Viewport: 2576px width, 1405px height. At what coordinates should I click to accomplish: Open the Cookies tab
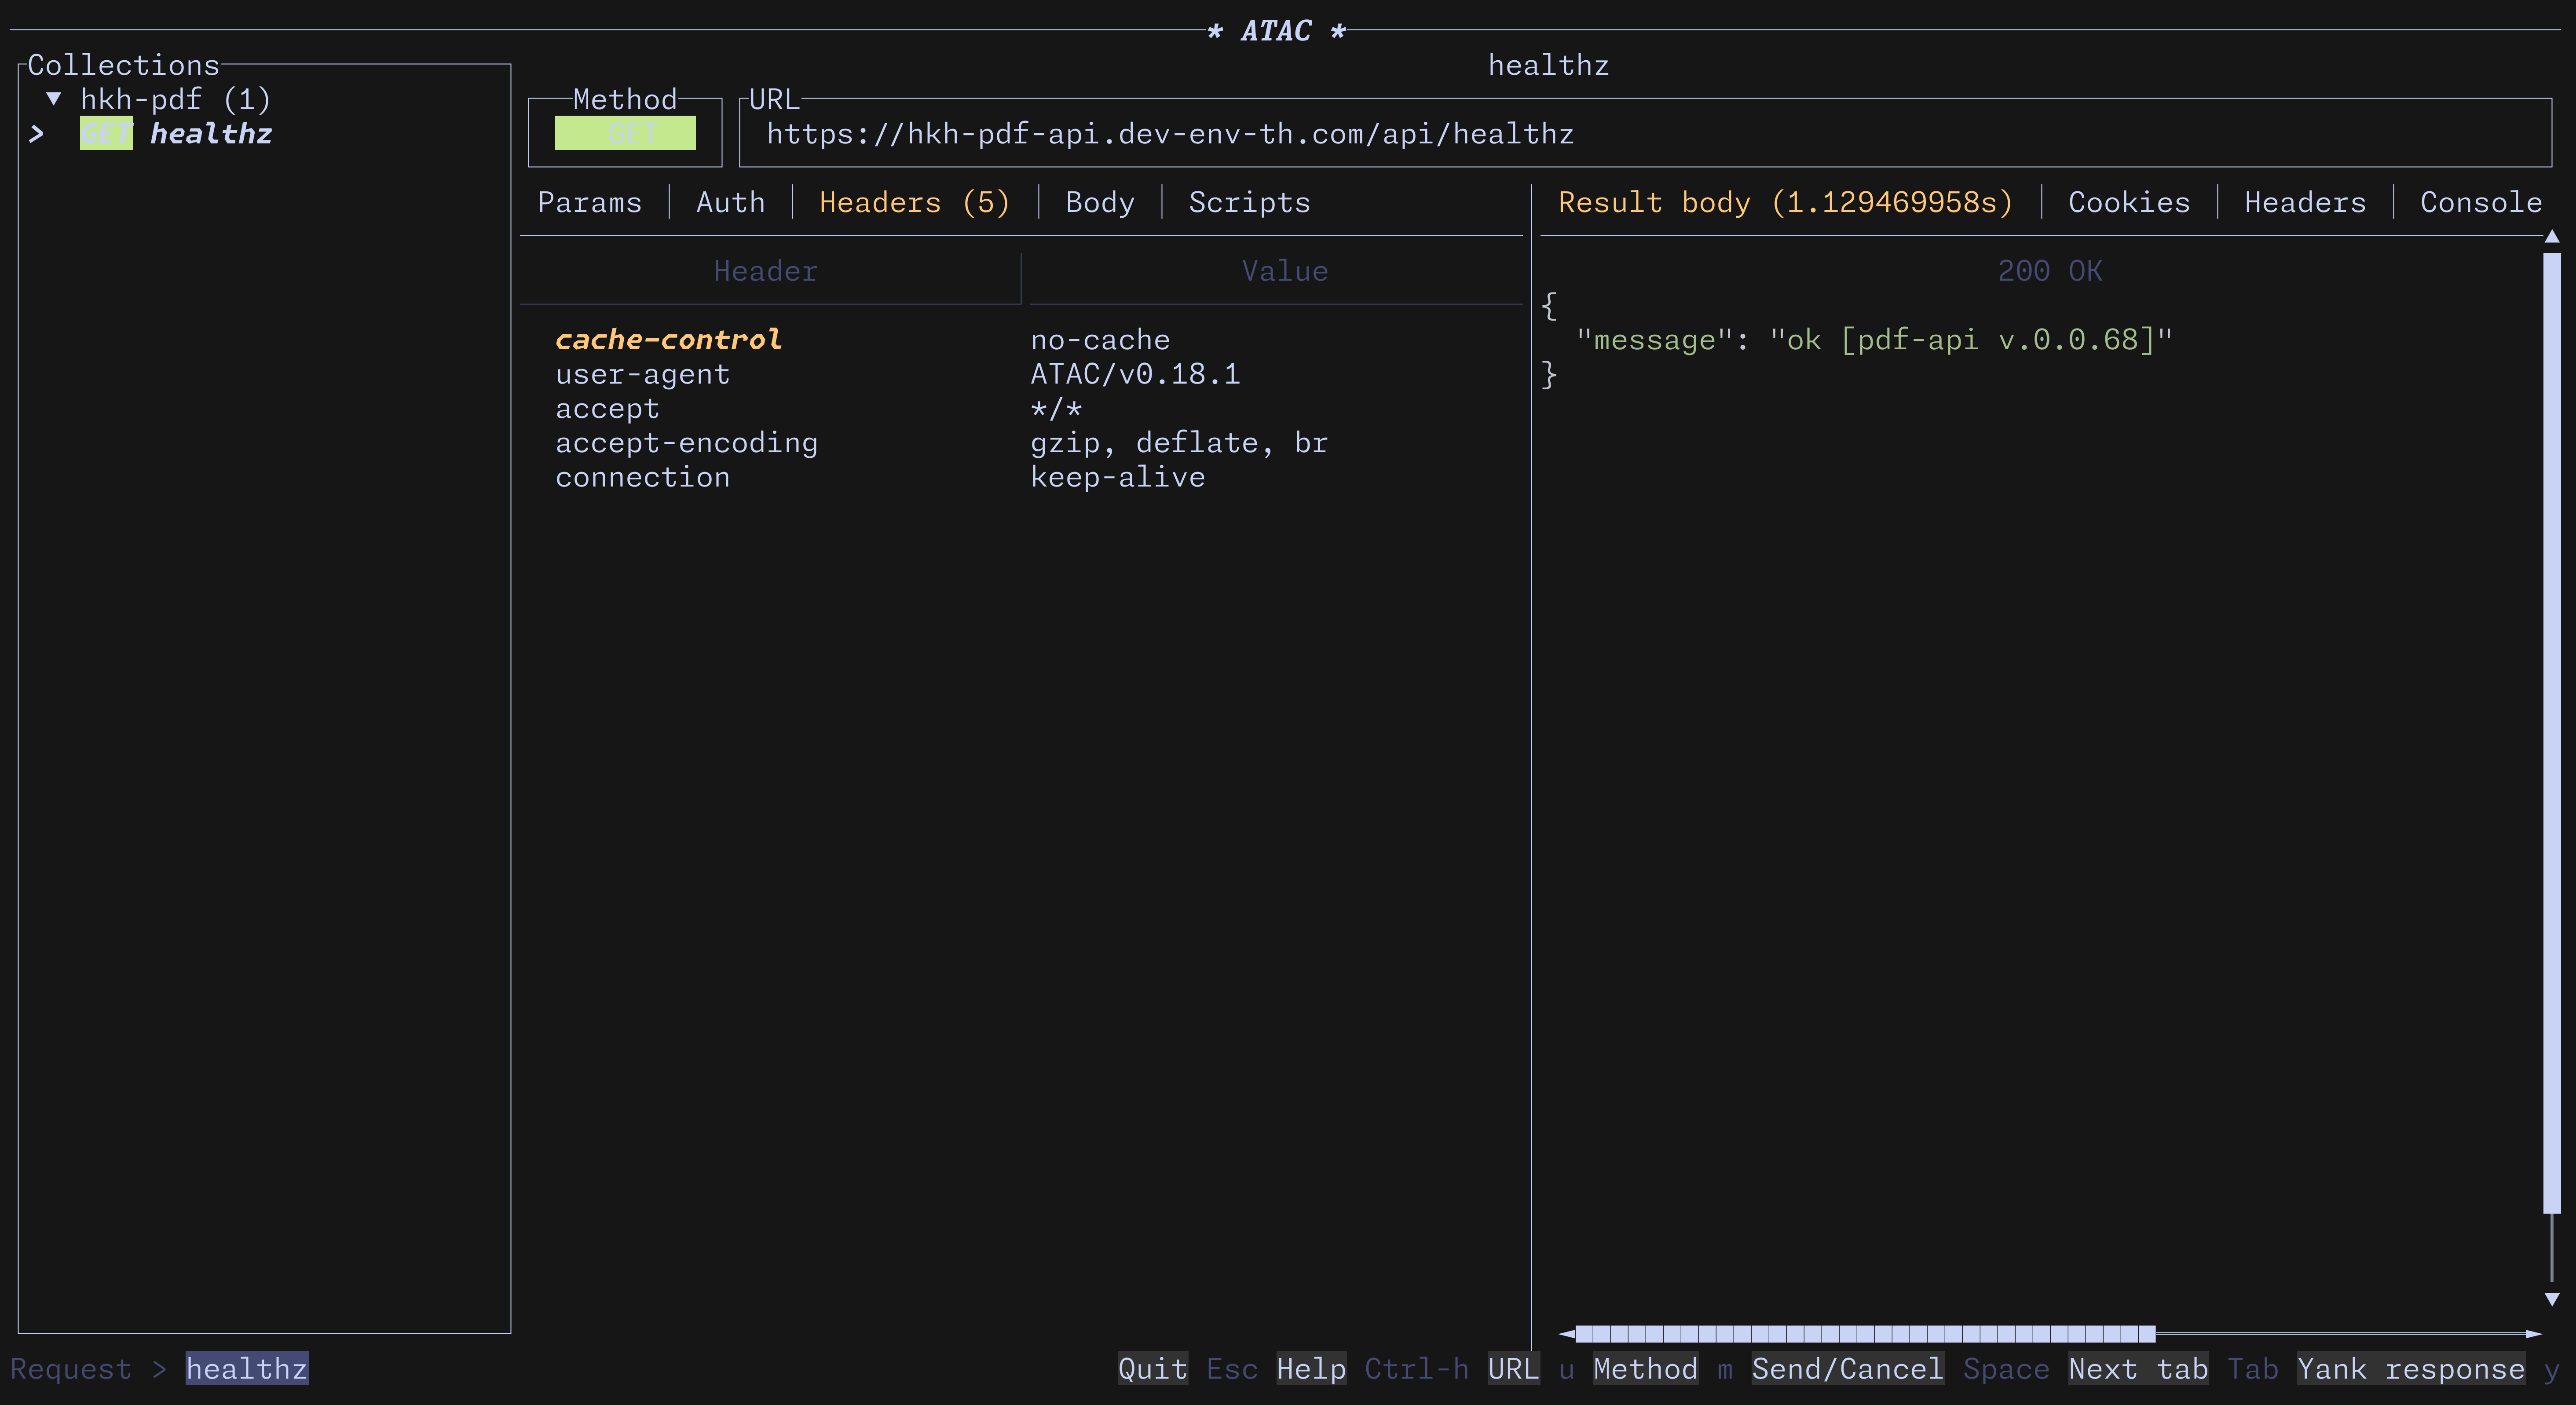click(x=2130, y=202)
